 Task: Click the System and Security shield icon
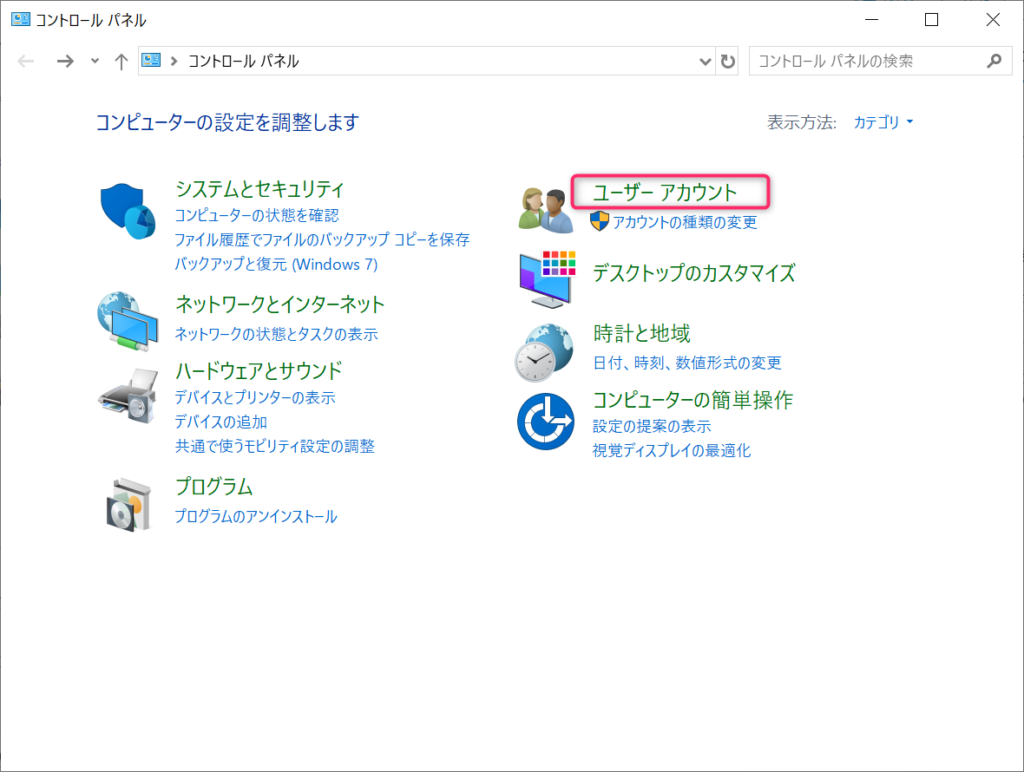point(130,211)
